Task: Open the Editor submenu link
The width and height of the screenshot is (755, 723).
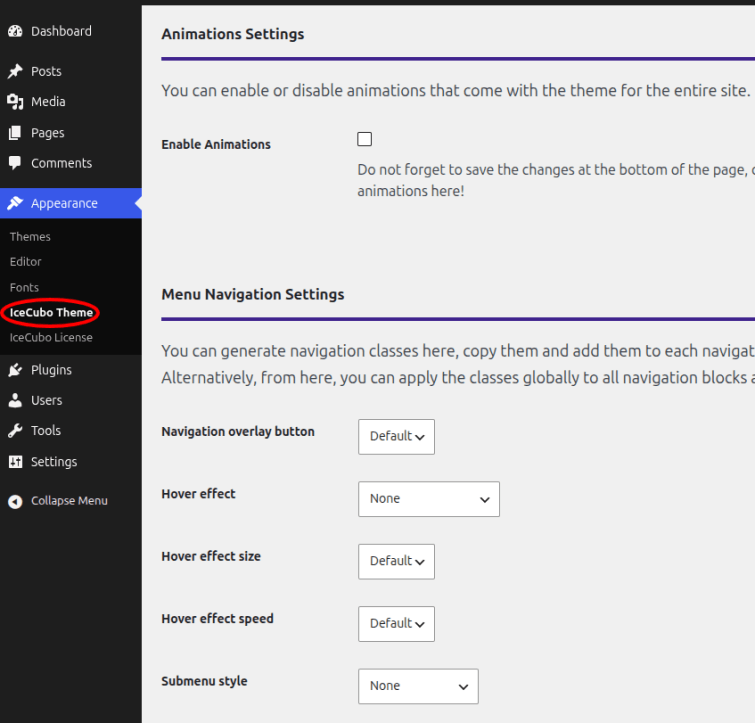Action: 26,262
